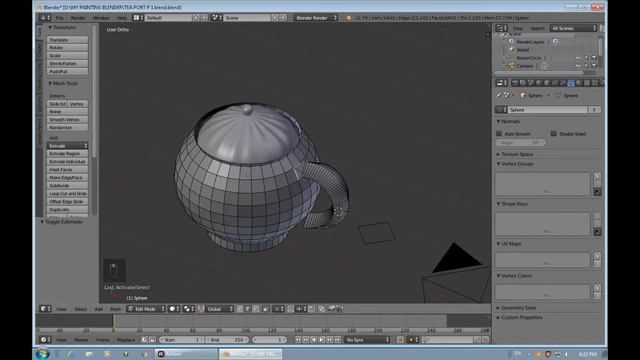The height and width of the screenshot is (360, 640).
Task: Click the Scale button
Action: tap(67, 56)
